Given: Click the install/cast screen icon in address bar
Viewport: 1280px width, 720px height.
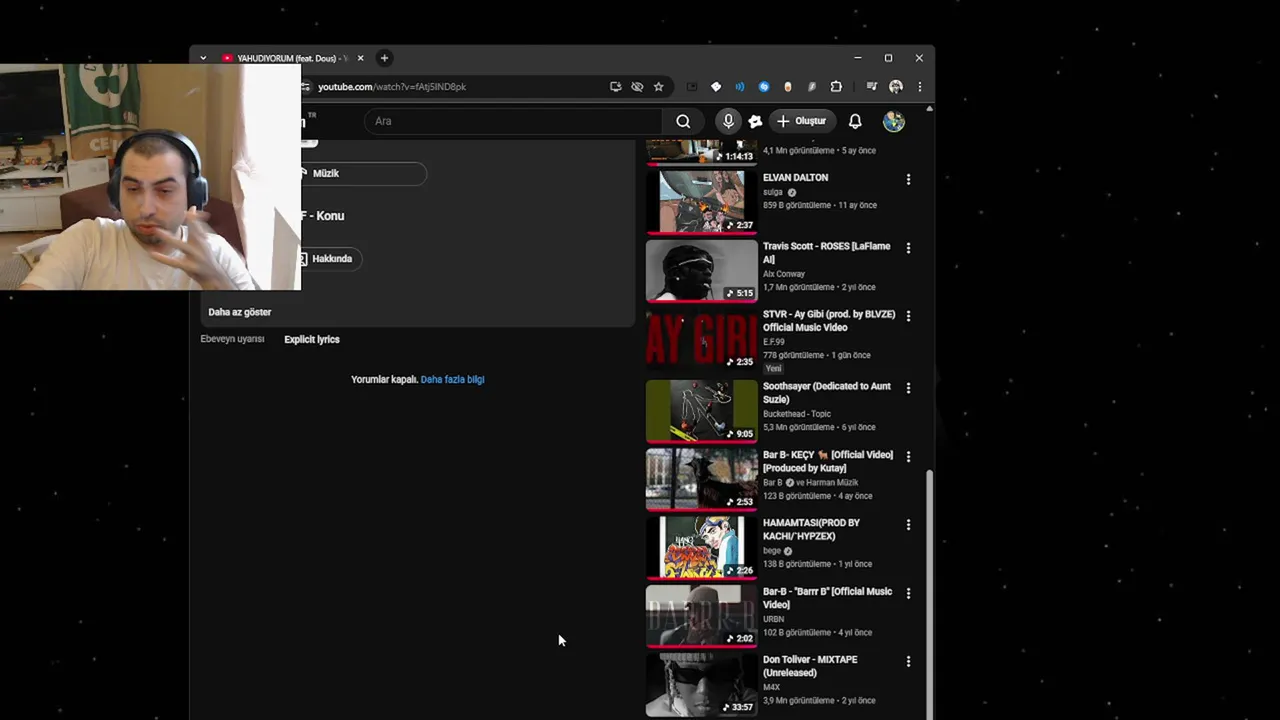Looking at the screenshot, I should (x=615, y=87).
